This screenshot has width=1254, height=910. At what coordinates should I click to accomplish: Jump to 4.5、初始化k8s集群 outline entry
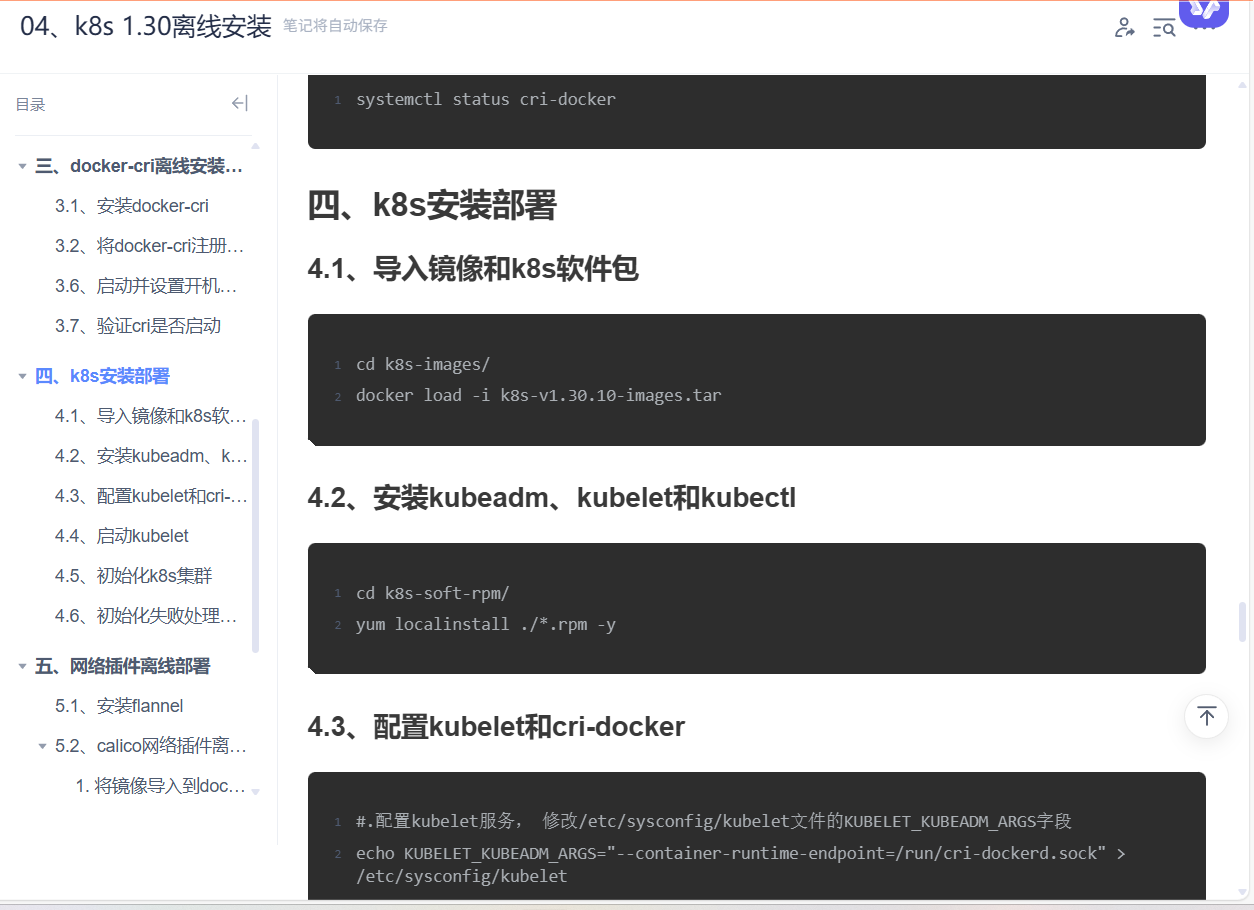click(x=134, y=576)
